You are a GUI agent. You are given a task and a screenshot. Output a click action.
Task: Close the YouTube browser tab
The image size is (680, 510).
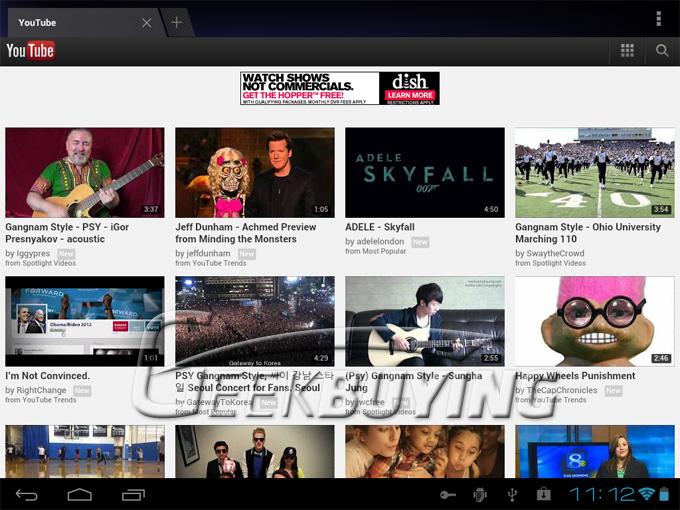147,23
